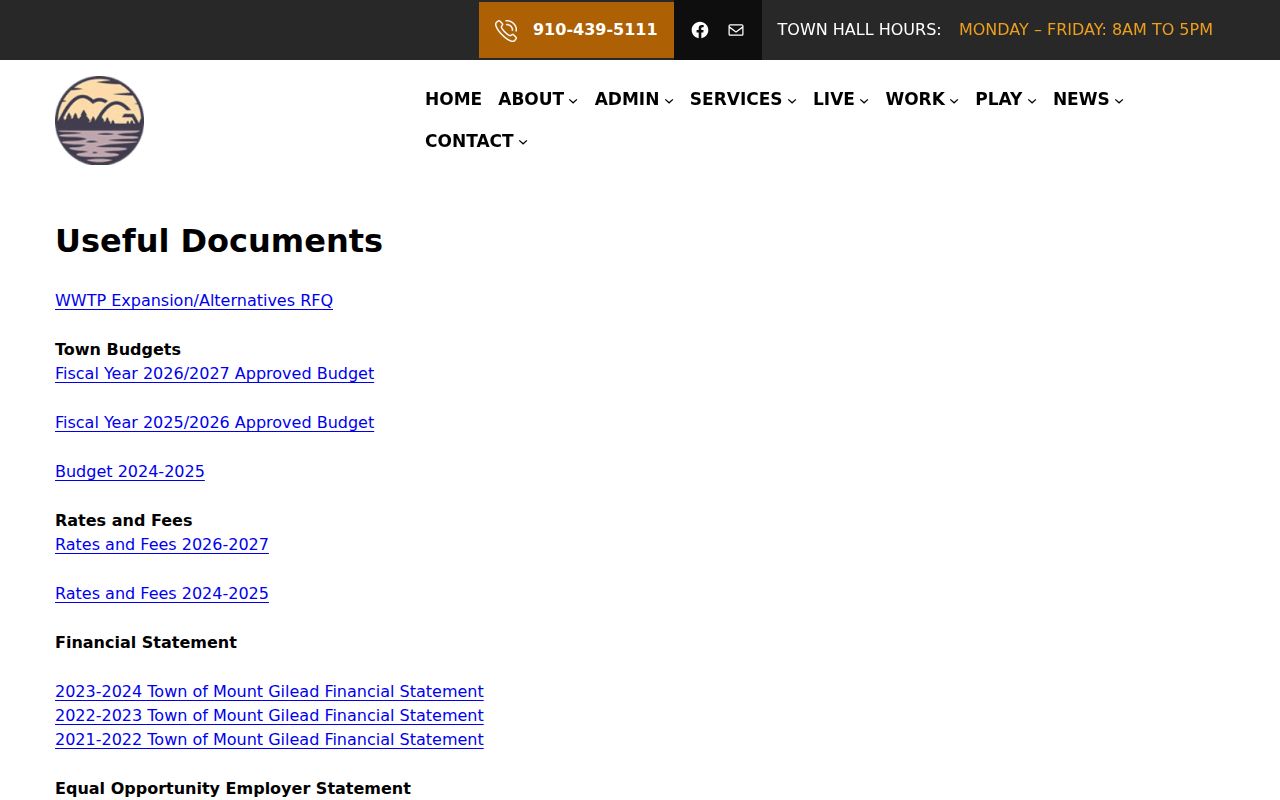Open the Contact menu item
The image size is (1280, 800).
point(469,141)
